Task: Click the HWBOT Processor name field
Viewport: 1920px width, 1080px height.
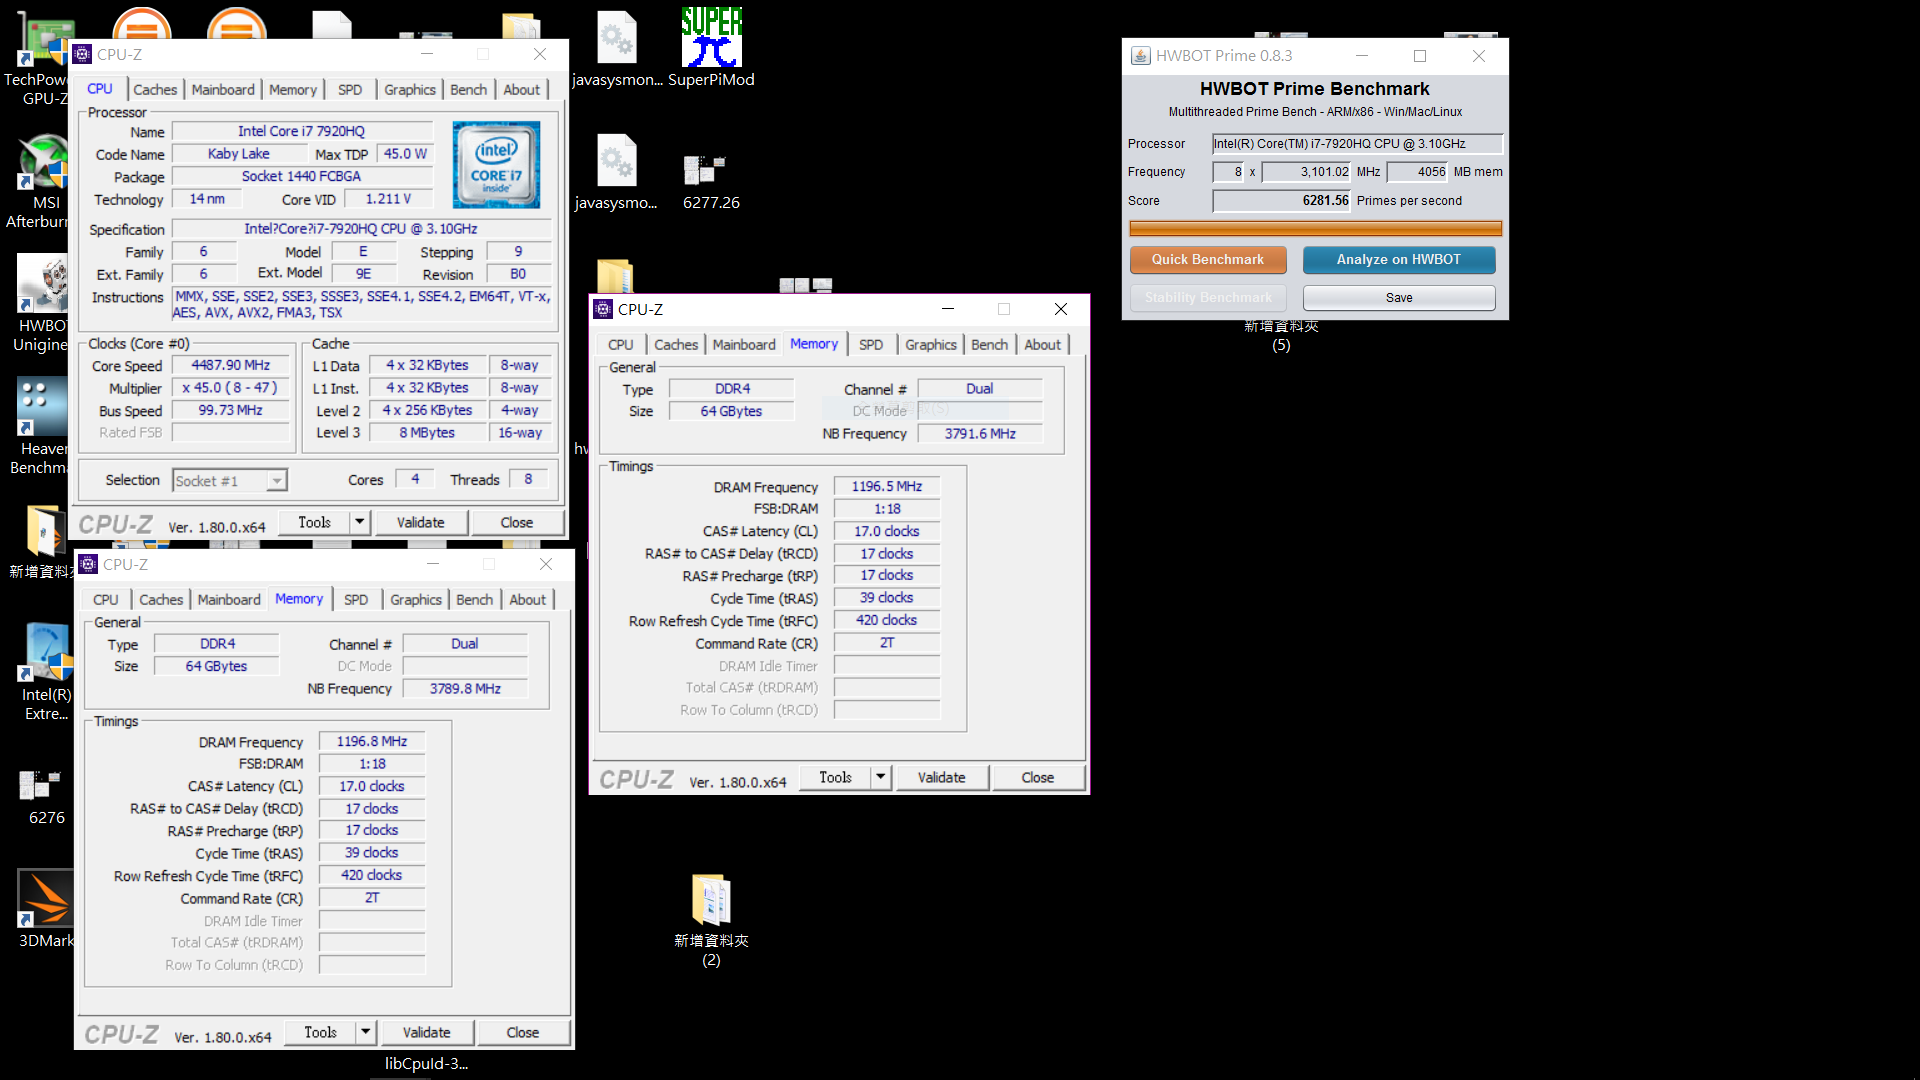Action: click(1357, 144)
